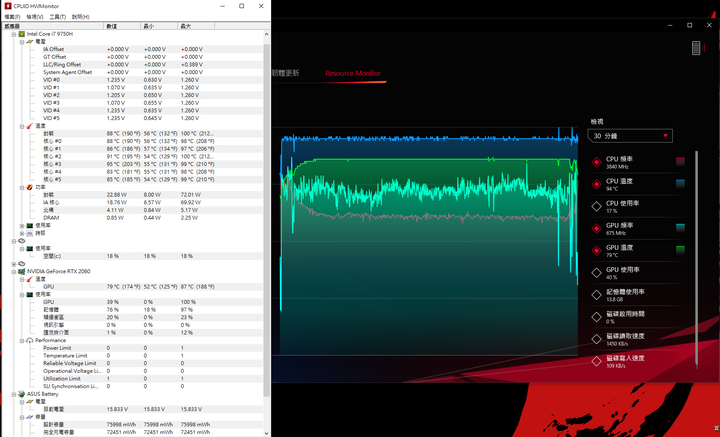The height and width of the screenshot is (437, 720).
Task: Click the 最小 column header
Action: [159, 26]
